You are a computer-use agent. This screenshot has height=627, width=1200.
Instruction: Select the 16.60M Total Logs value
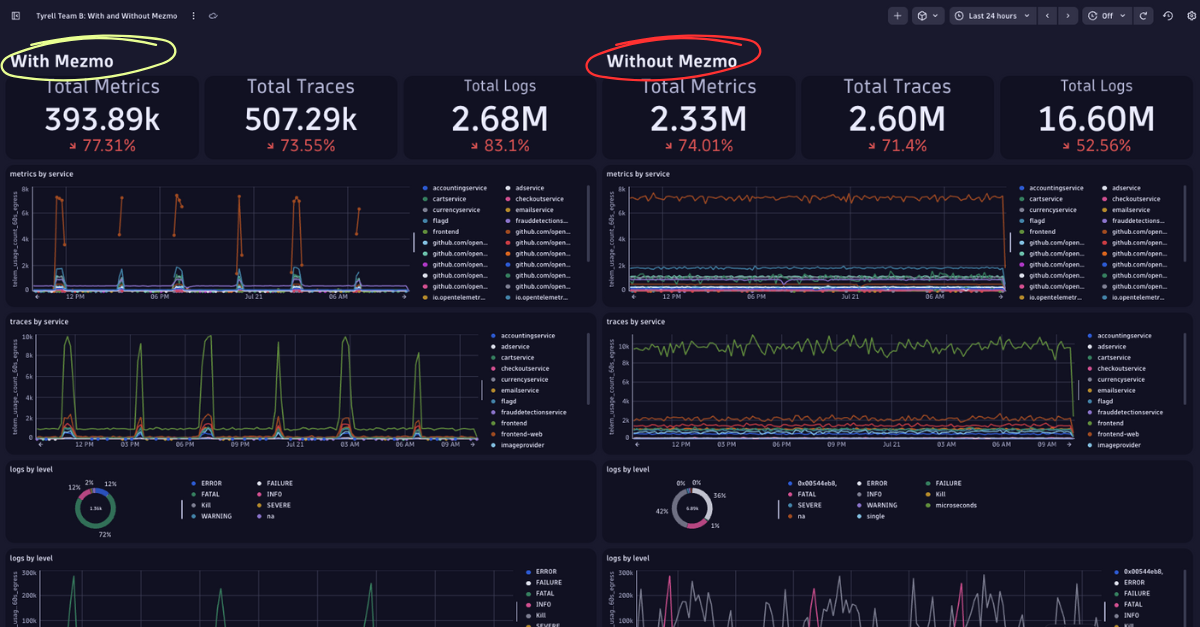(1096, 119)
